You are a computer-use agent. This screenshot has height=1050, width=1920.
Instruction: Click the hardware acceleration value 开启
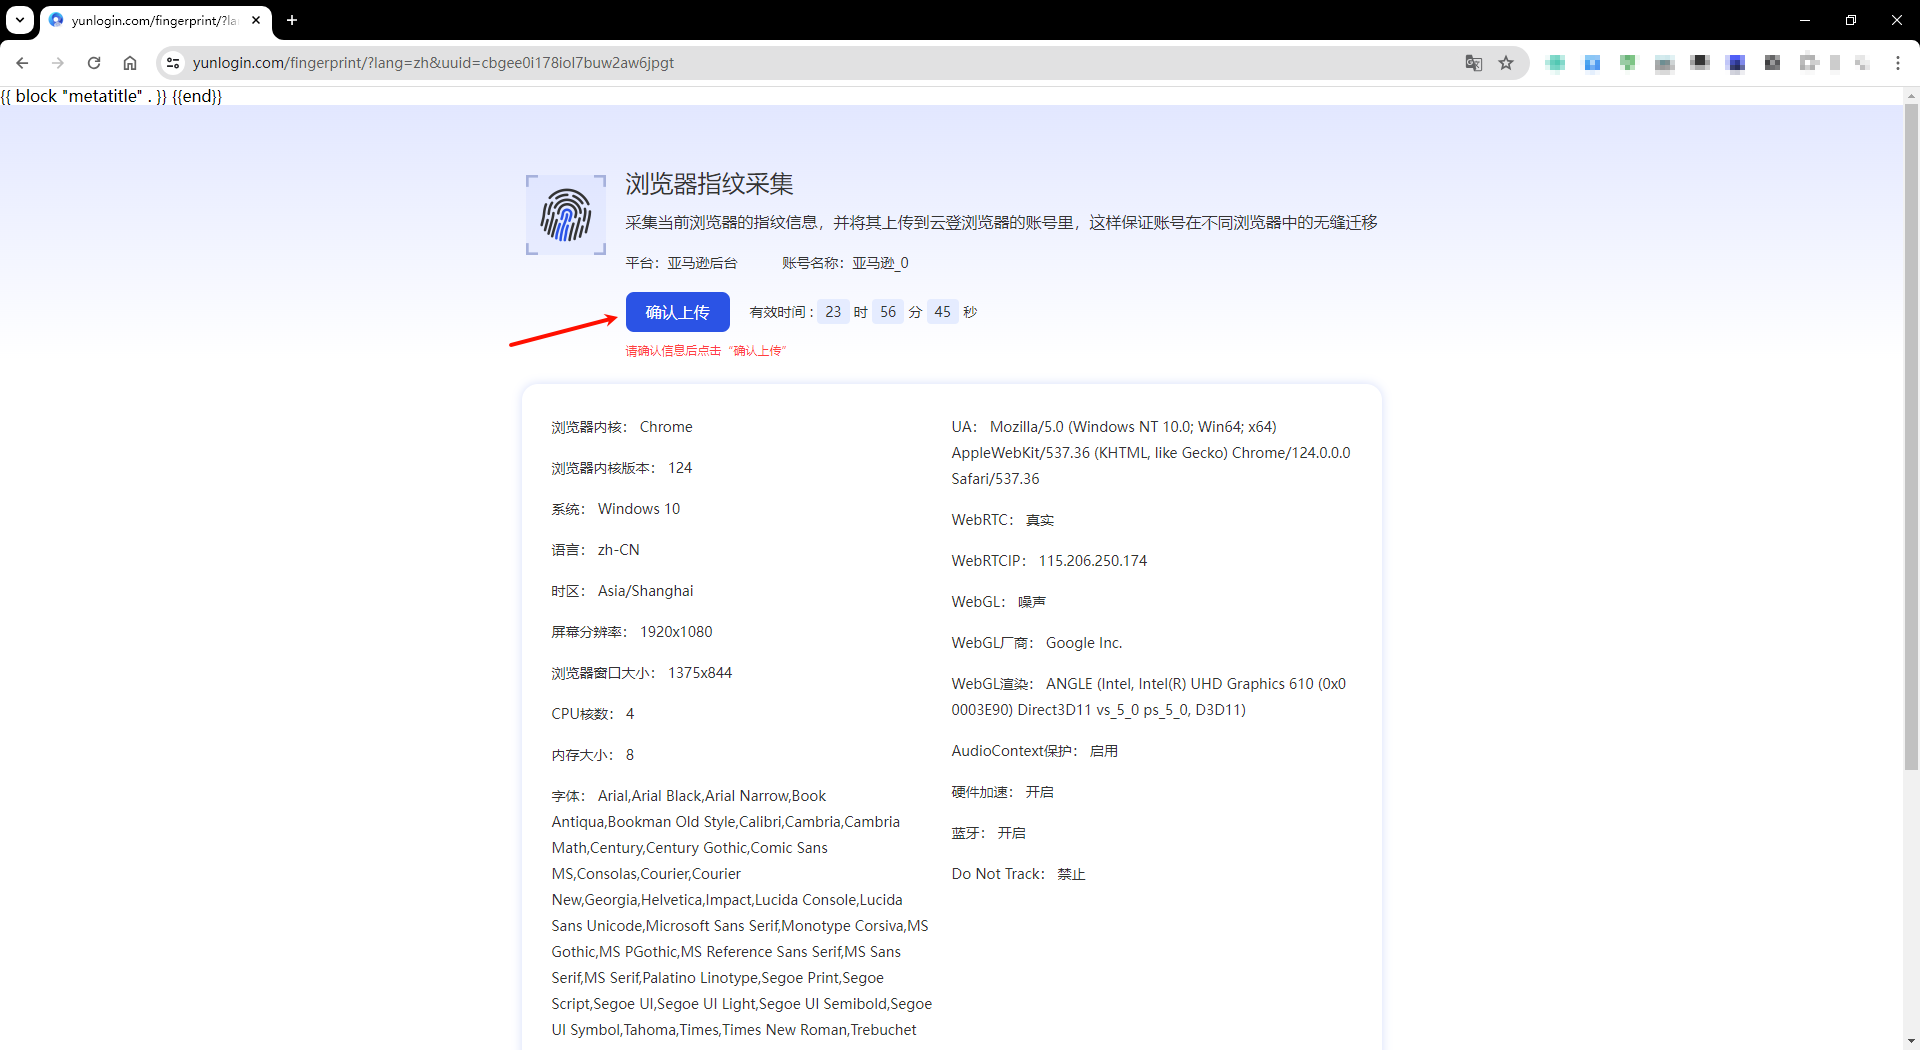[x=1040, y=792]
